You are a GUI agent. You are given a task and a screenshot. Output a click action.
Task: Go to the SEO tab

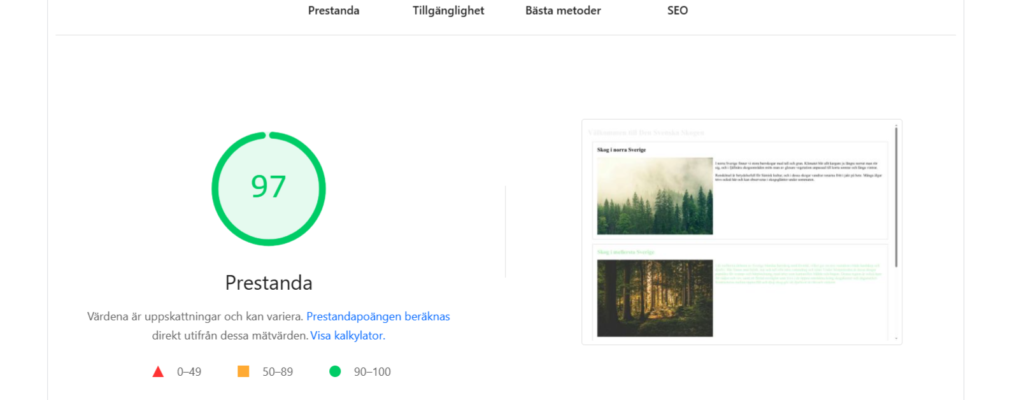click(x=677, y=11)
